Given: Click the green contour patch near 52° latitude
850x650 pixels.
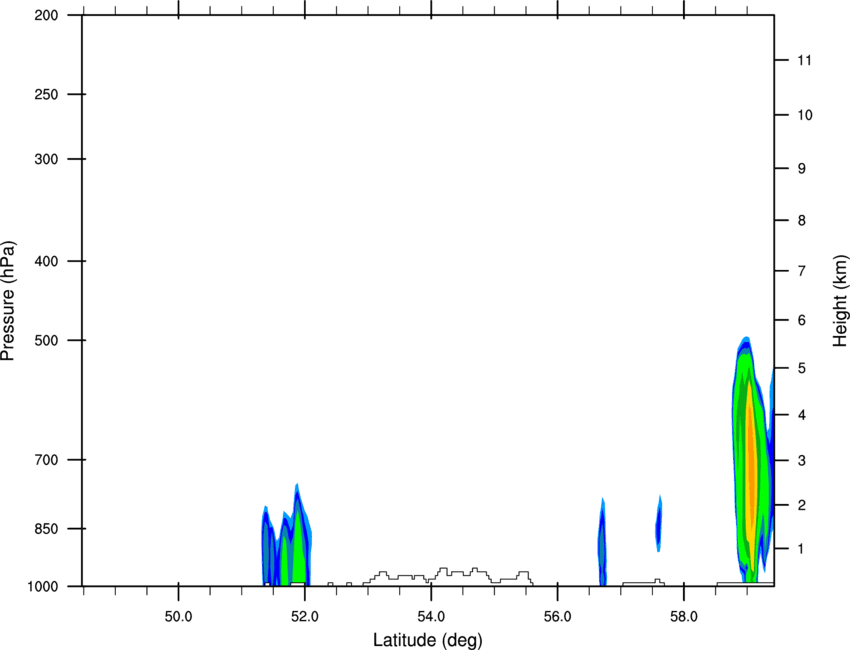Looking at the screenshot, I should (x=298, y=553).
